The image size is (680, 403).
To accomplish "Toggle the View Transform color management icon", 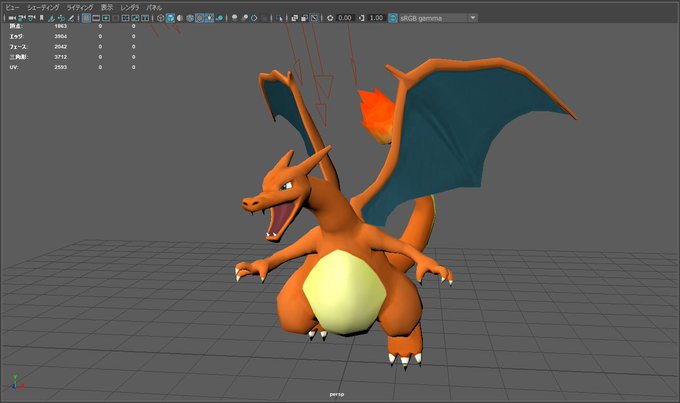I will [393, 18].
